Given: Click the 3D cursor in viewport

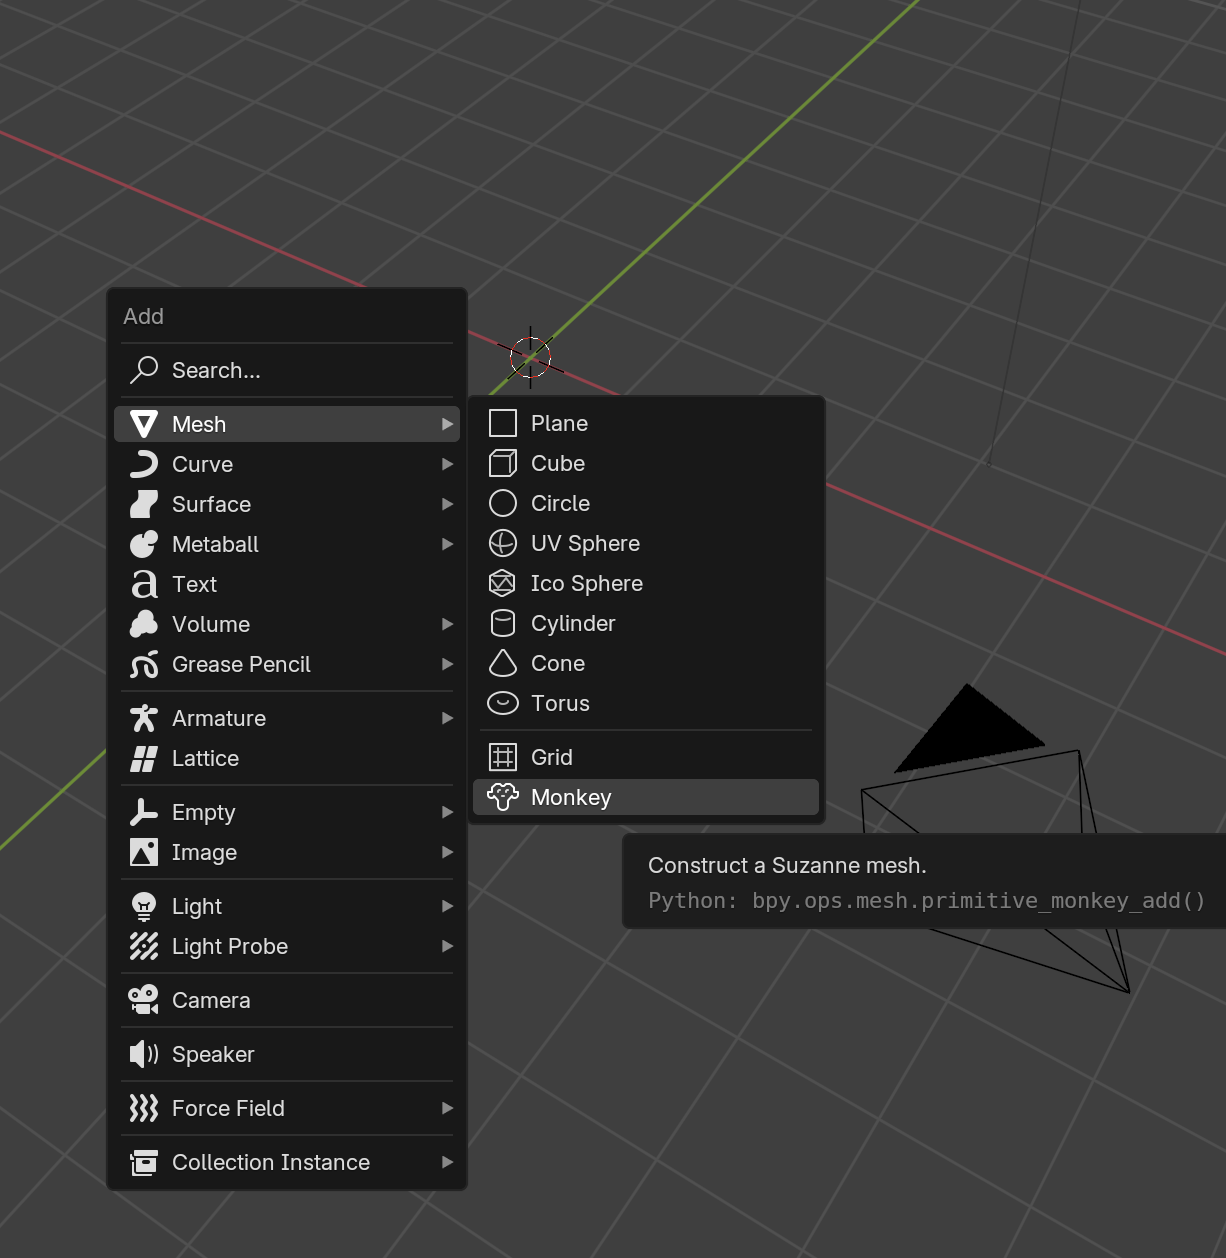Looking at the screenshot, I should [530, 357].
